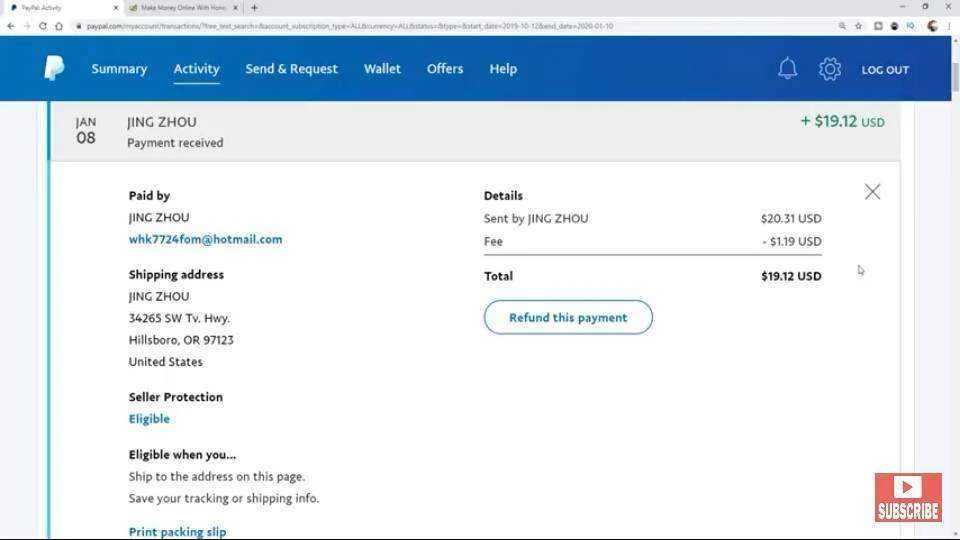Image resolution: width=960 pixels, height=540 pixels.
Task: Click the PayPal logo icon
Action: coord(54,68)
